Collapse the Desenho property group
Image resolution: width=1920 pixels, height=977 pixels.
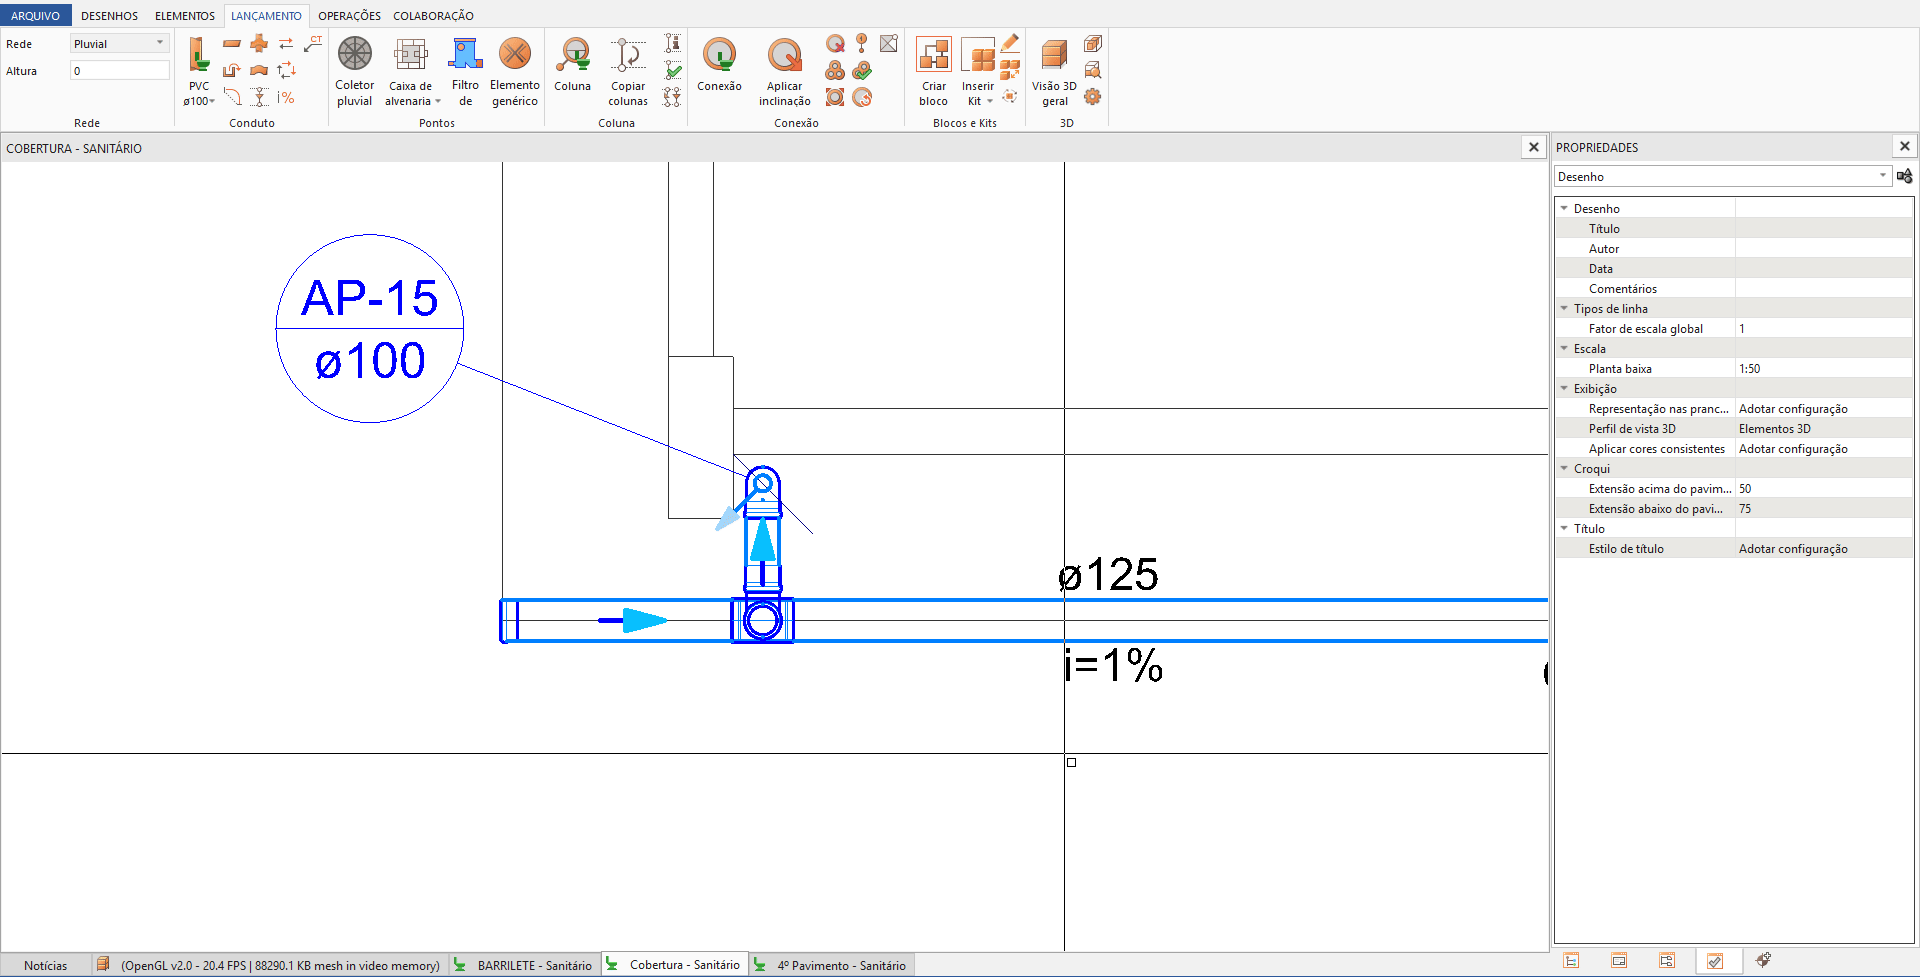coord(1564,208)
